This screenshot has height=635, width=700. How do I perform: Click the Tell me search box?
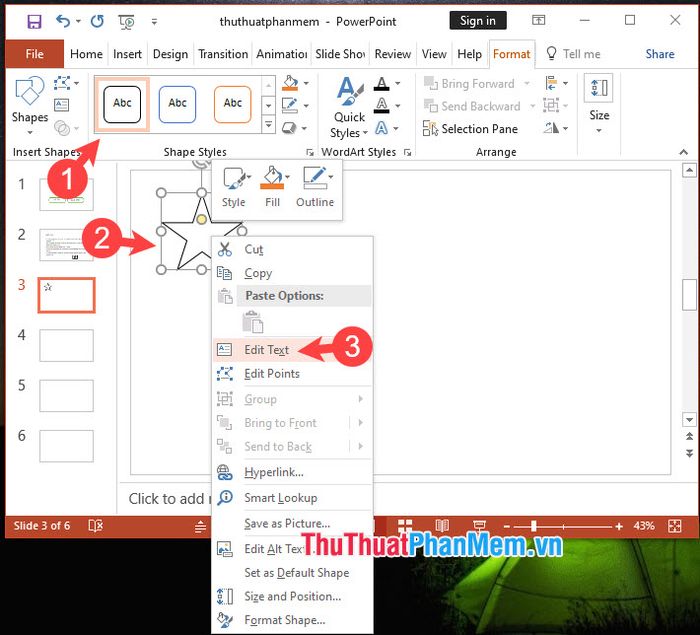574,54
